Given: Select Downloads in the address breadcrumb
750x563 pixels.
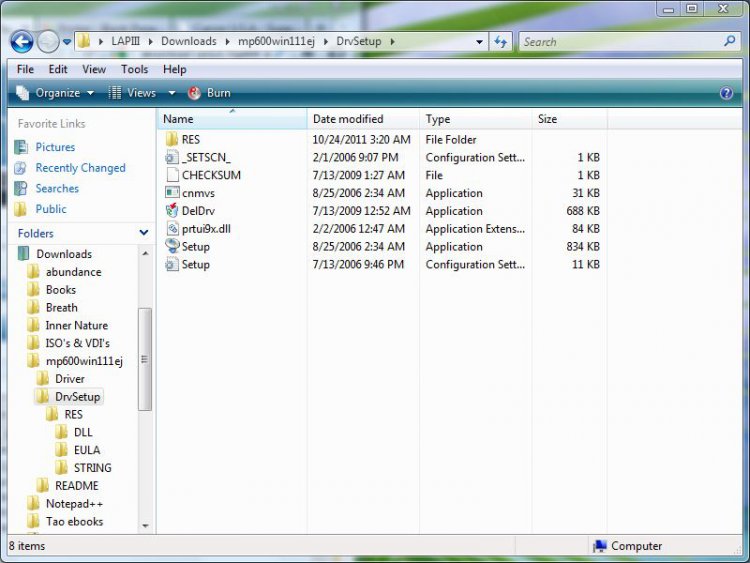Looking at the screenshot, I should pyautogui.click(x=188, y=41).
